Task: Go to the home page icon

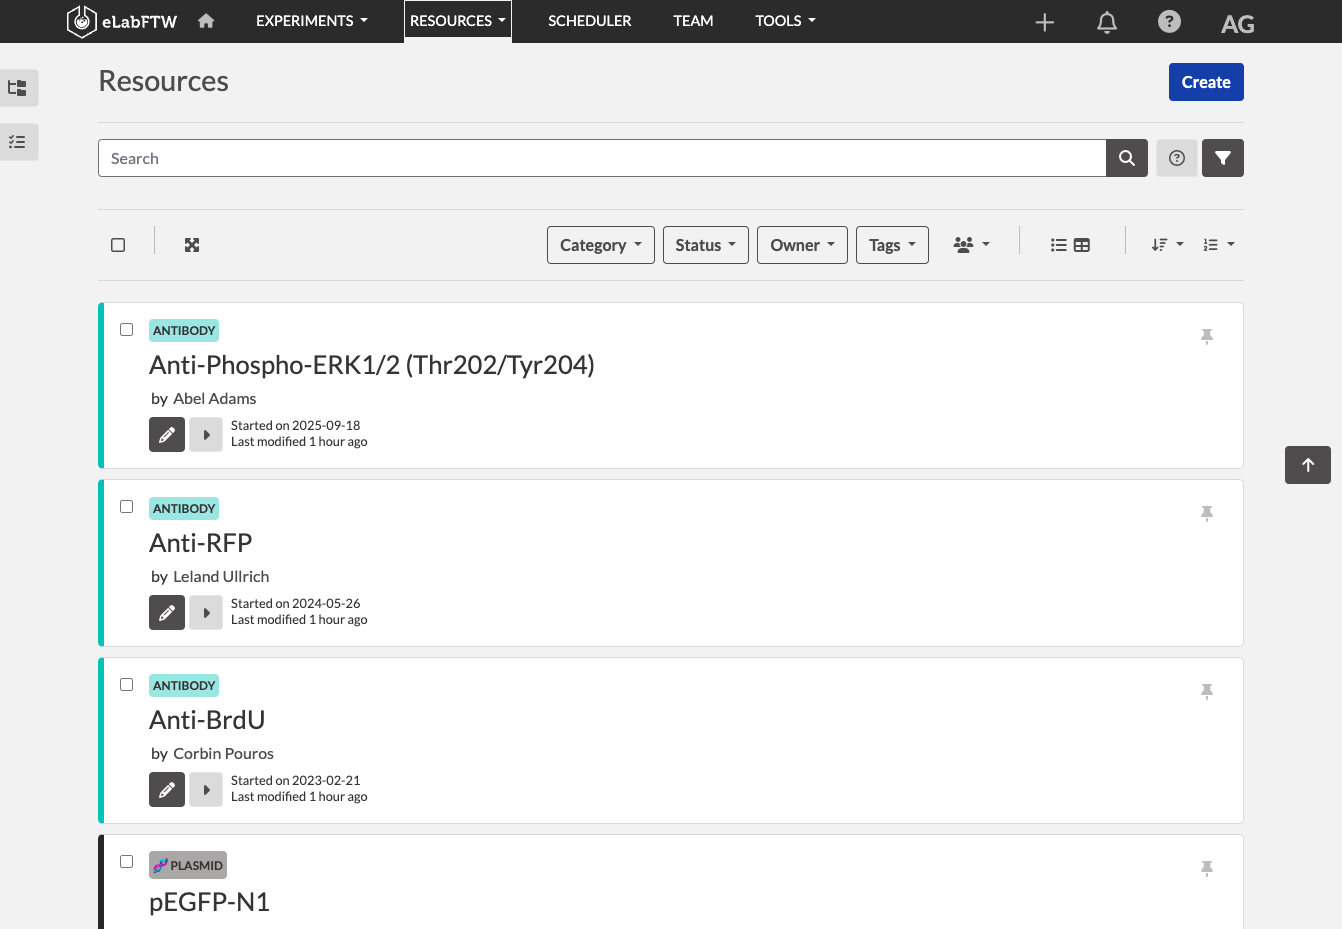Action: [x=206, y=21]
